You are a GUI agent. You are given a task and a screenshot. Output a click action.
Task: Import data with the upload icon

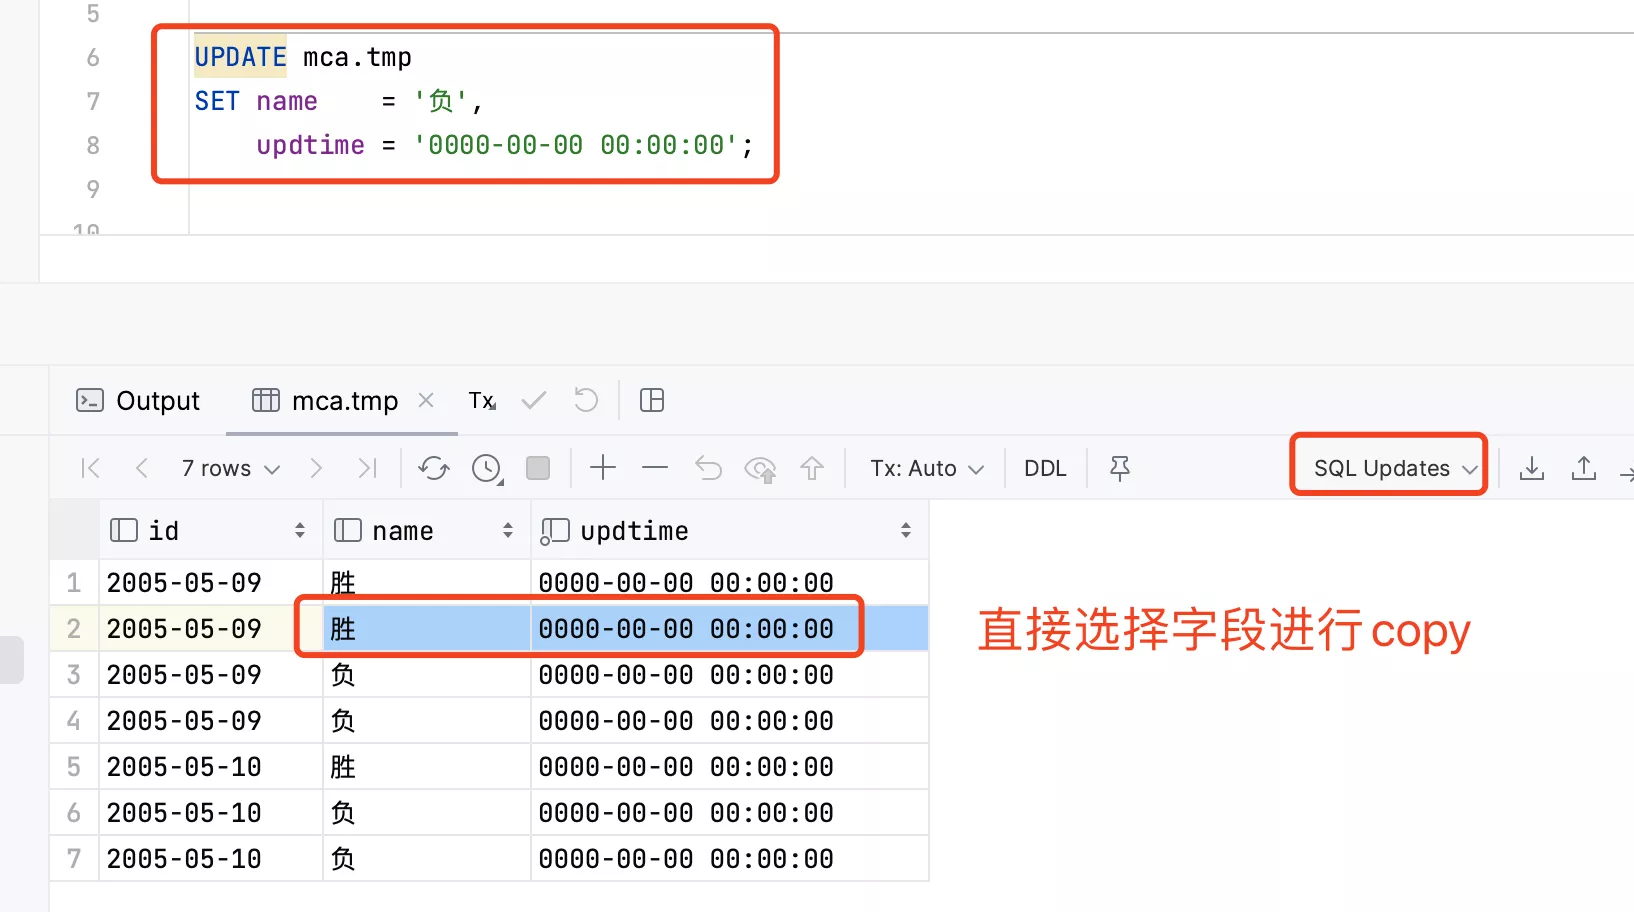point(1584,468)
